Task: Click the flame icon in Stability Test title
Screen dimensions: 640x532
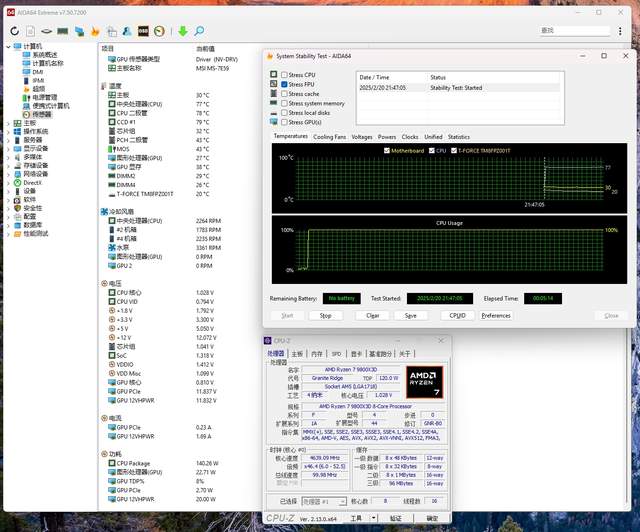Action: [x=269, y=56]
